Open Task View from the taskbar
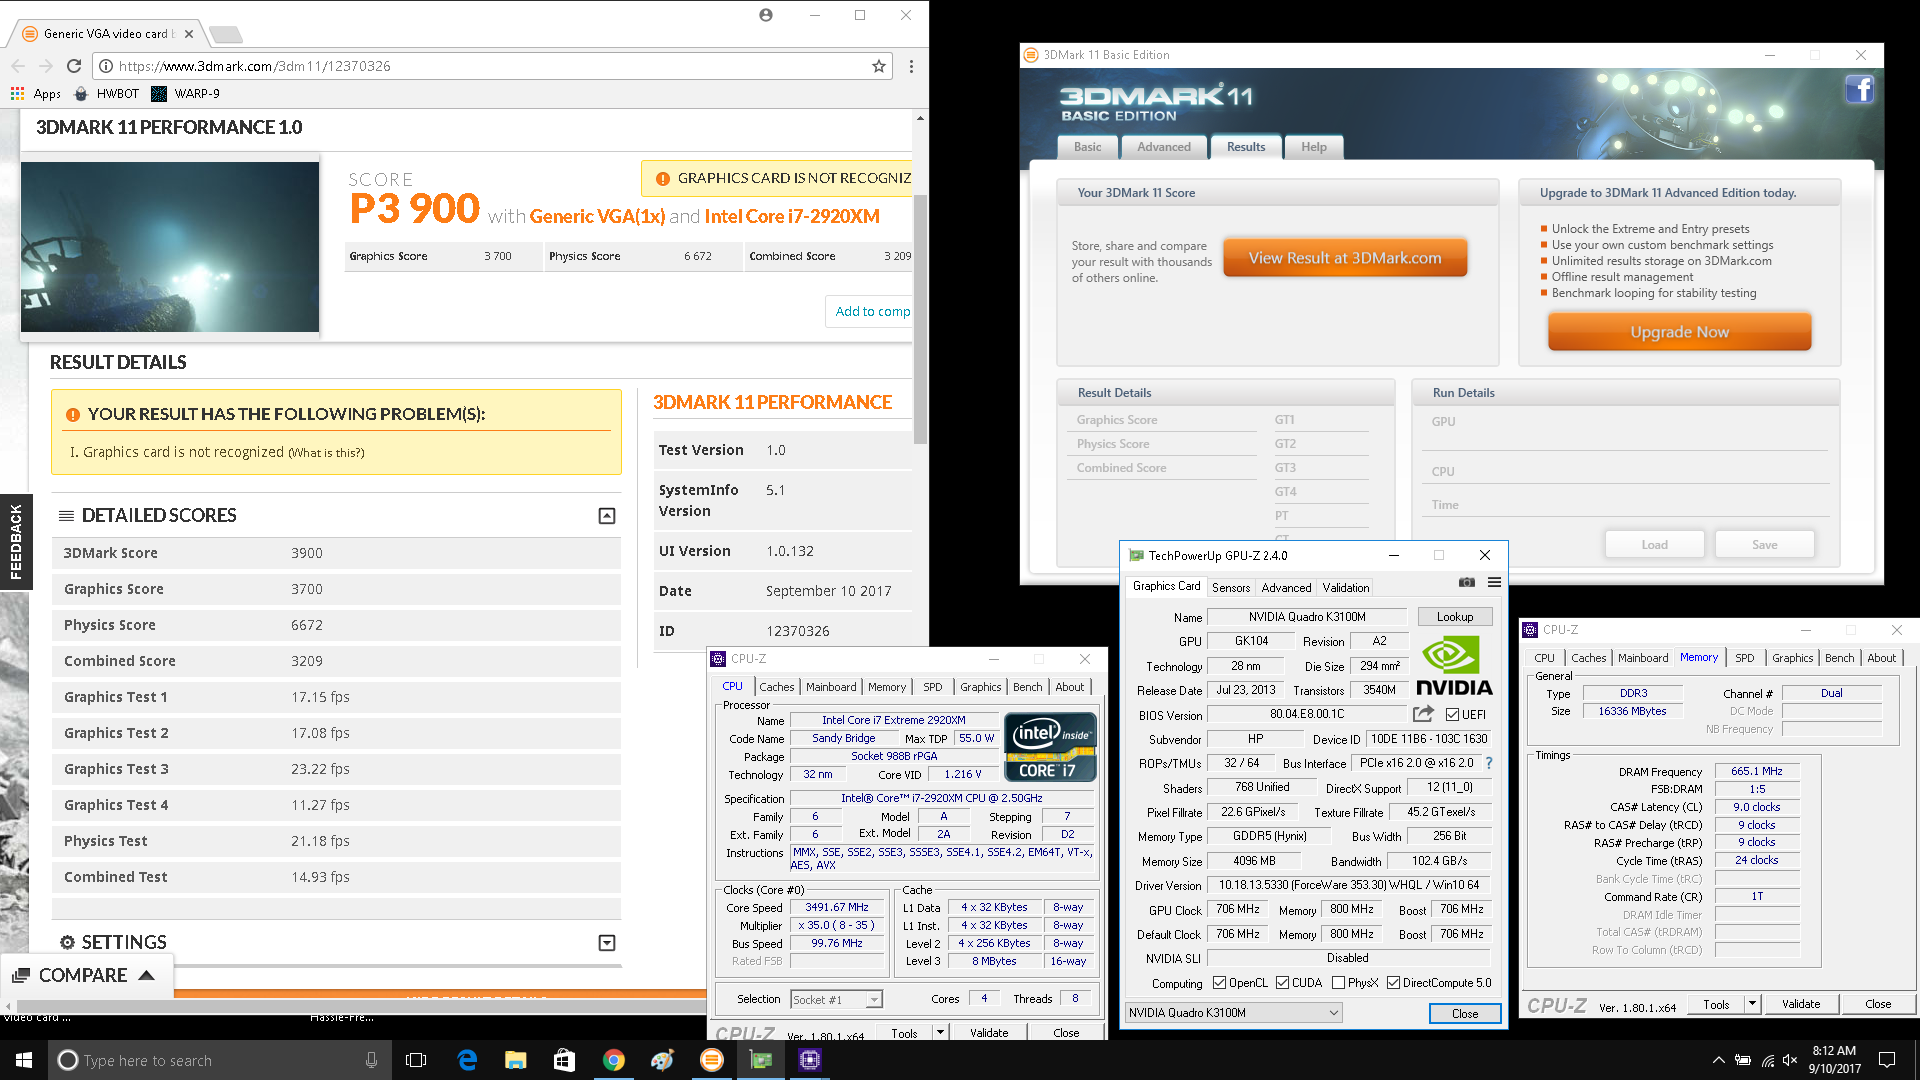 [416, 1060]
